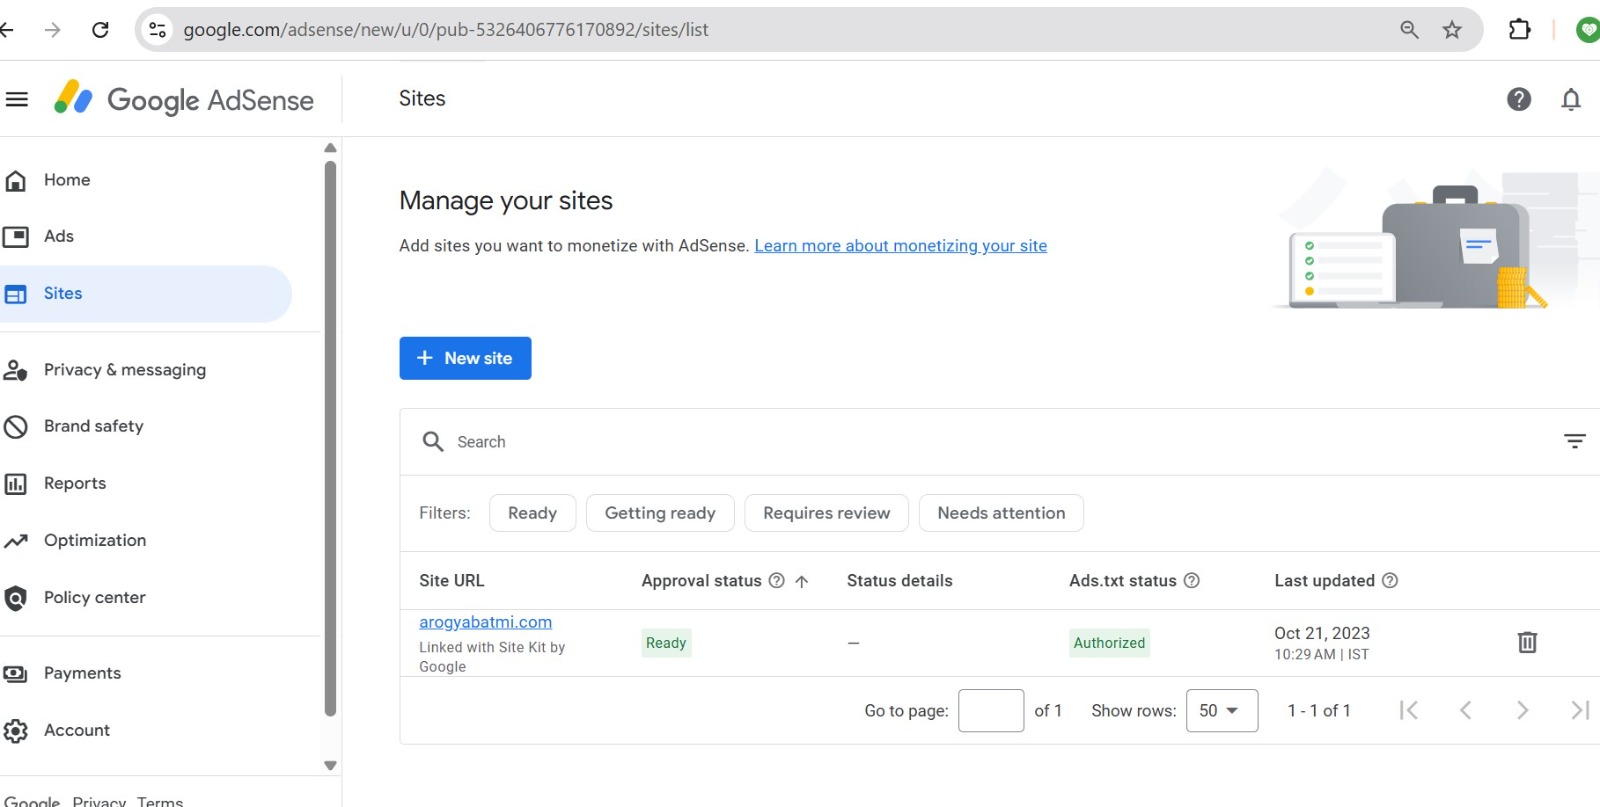This screenshot has height=807, width=1600.
Task: Click the Go to page input box
Action: [991, 710]
